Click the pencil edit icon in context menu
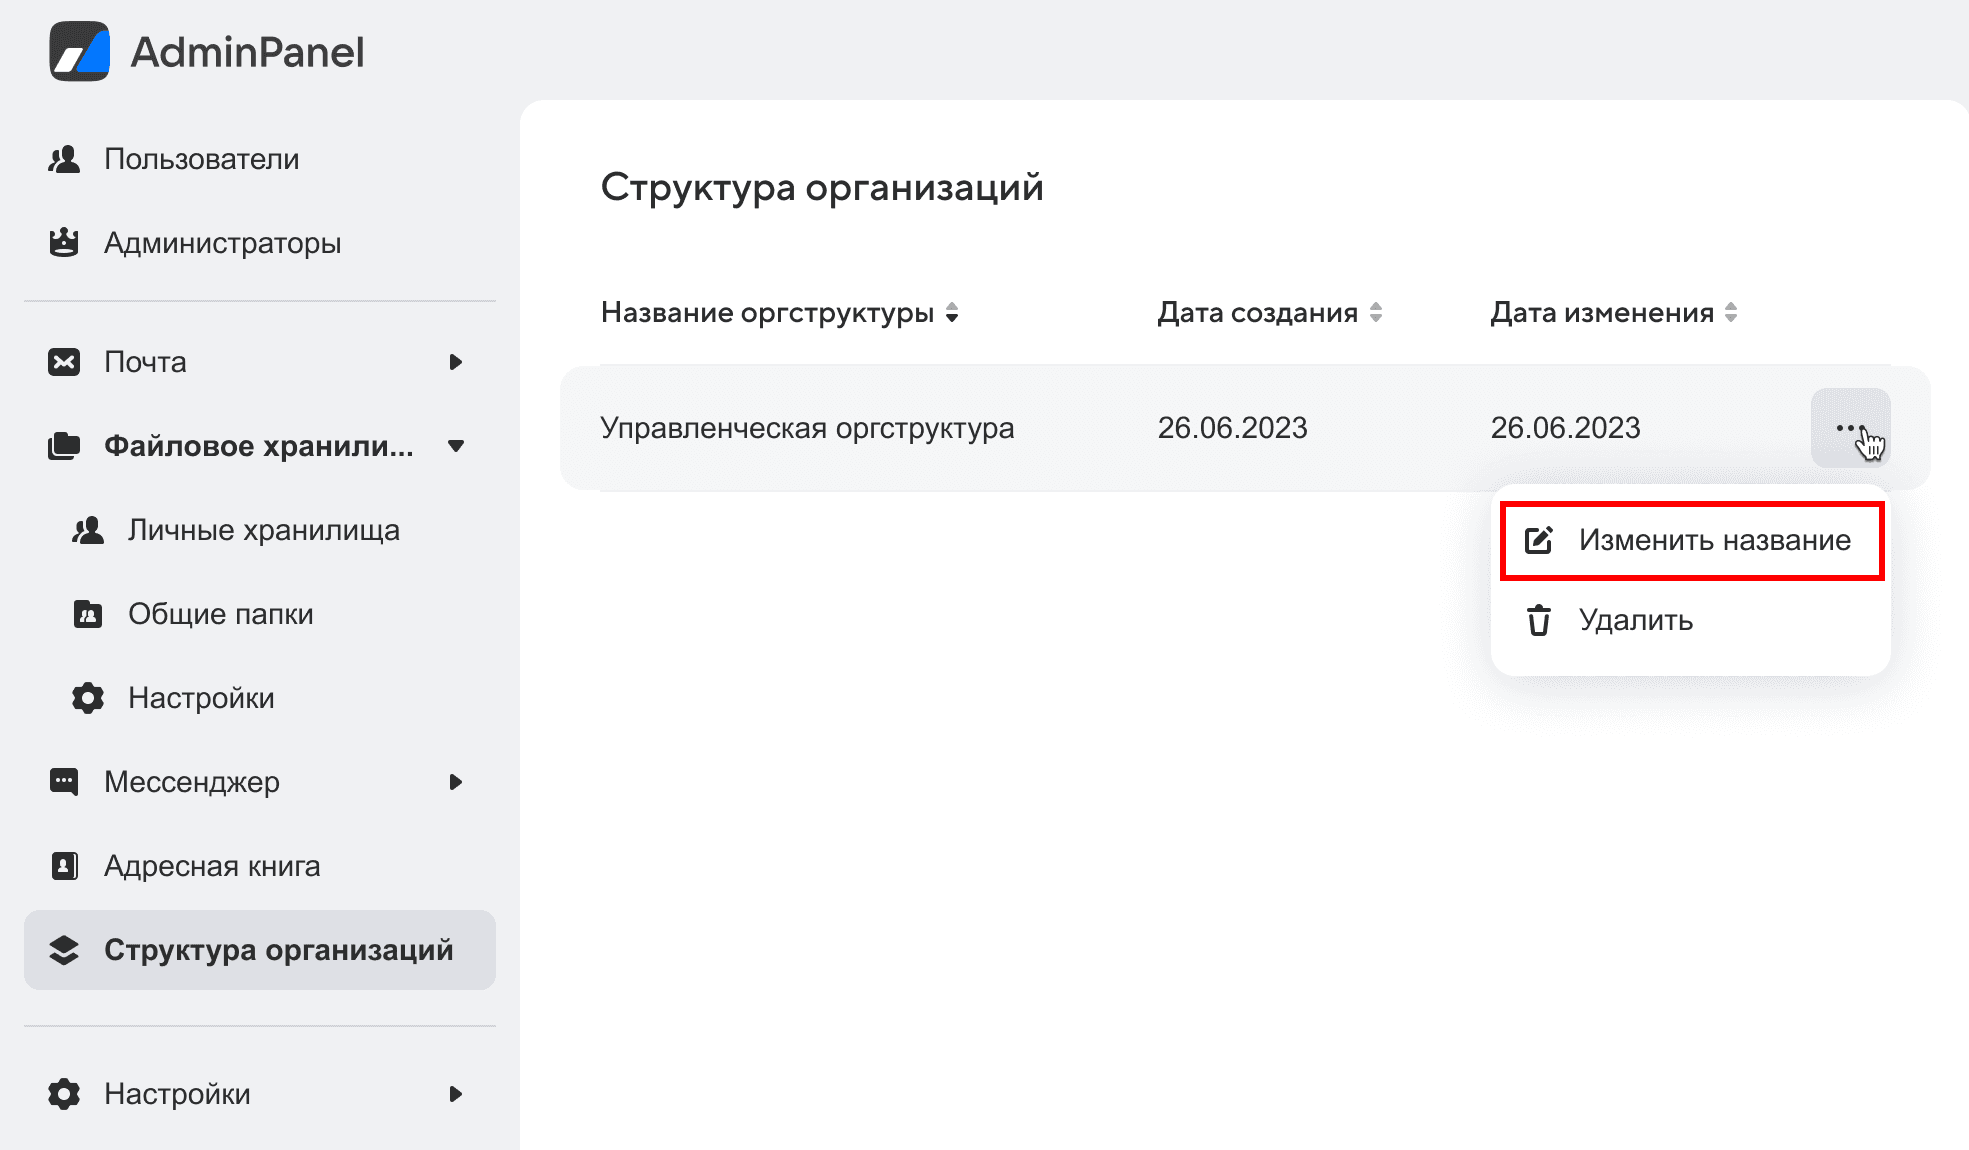Screen dimensions: 1969x1150 1538,540
